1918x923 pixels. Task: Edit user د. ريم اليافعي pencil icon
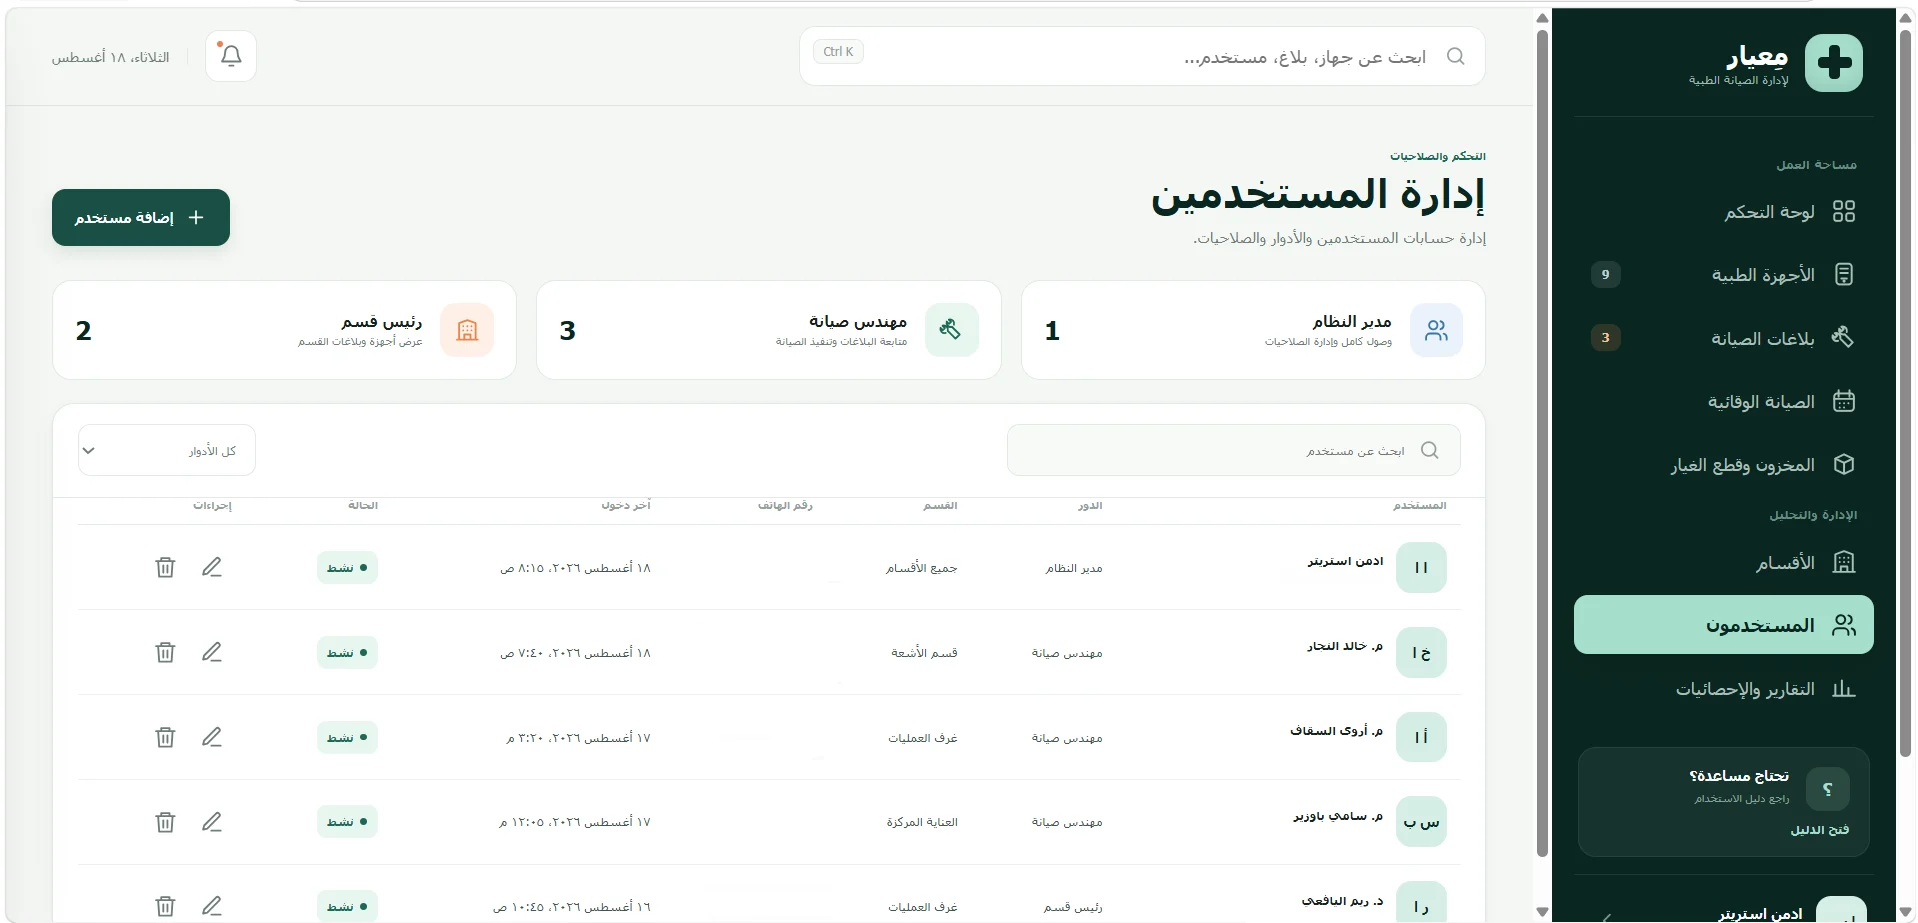click(x=212, y=906)
